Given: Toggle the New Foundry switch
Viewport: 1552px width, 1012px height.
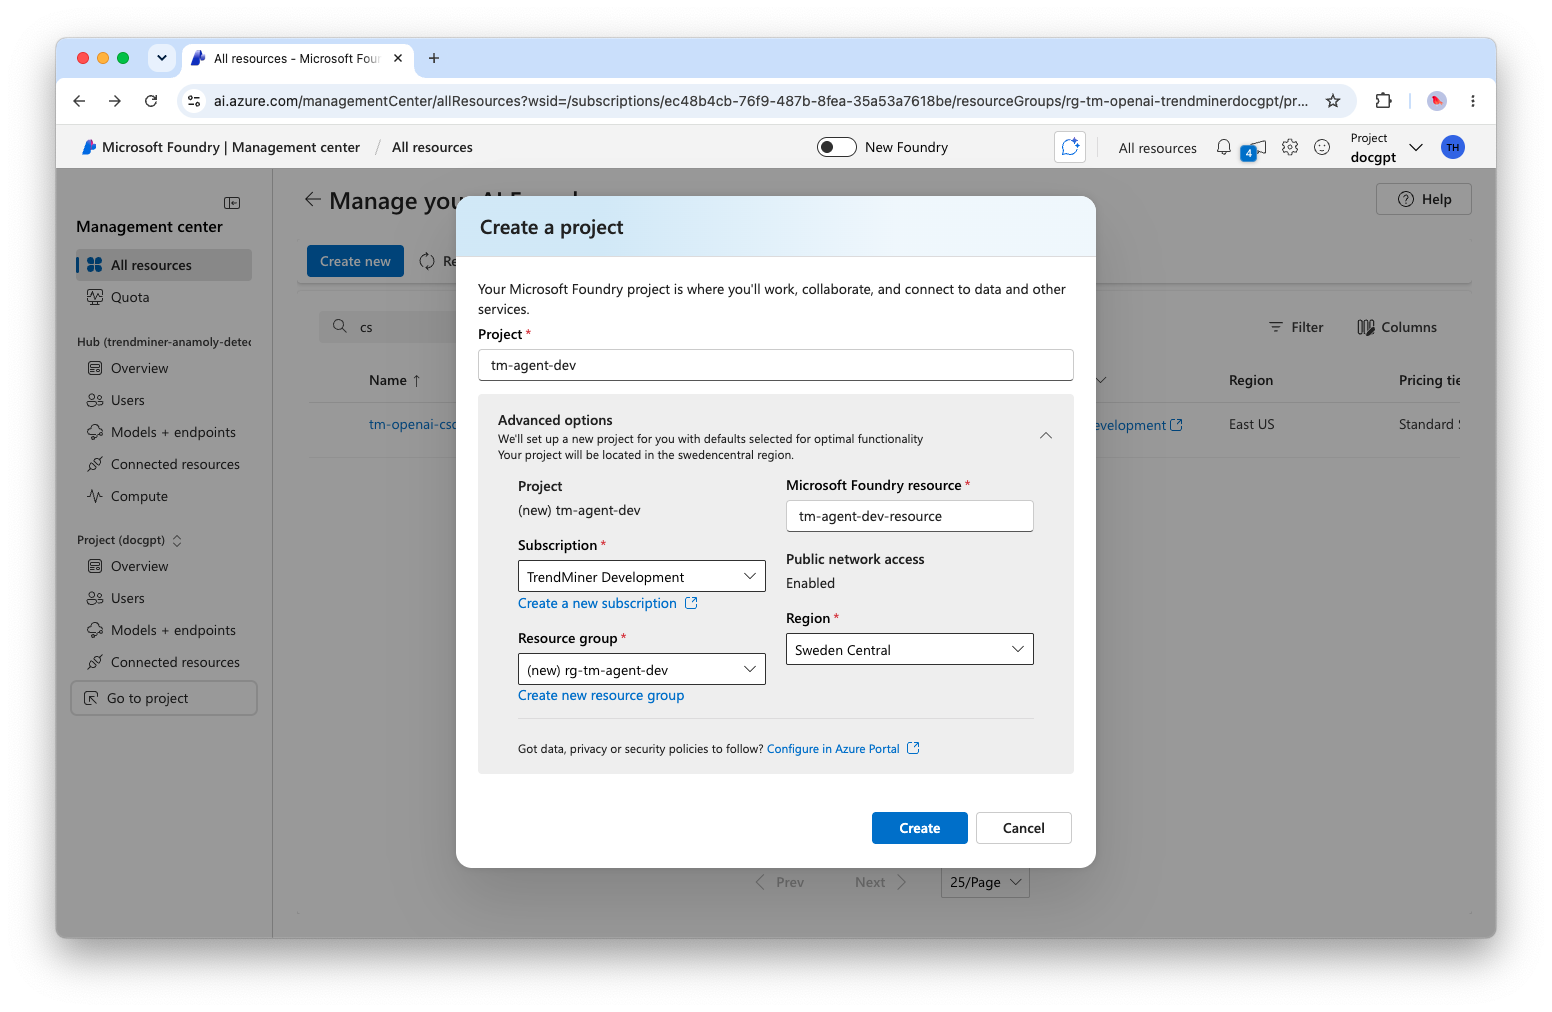Looking at the screenshot, I should tap(836, 147).
